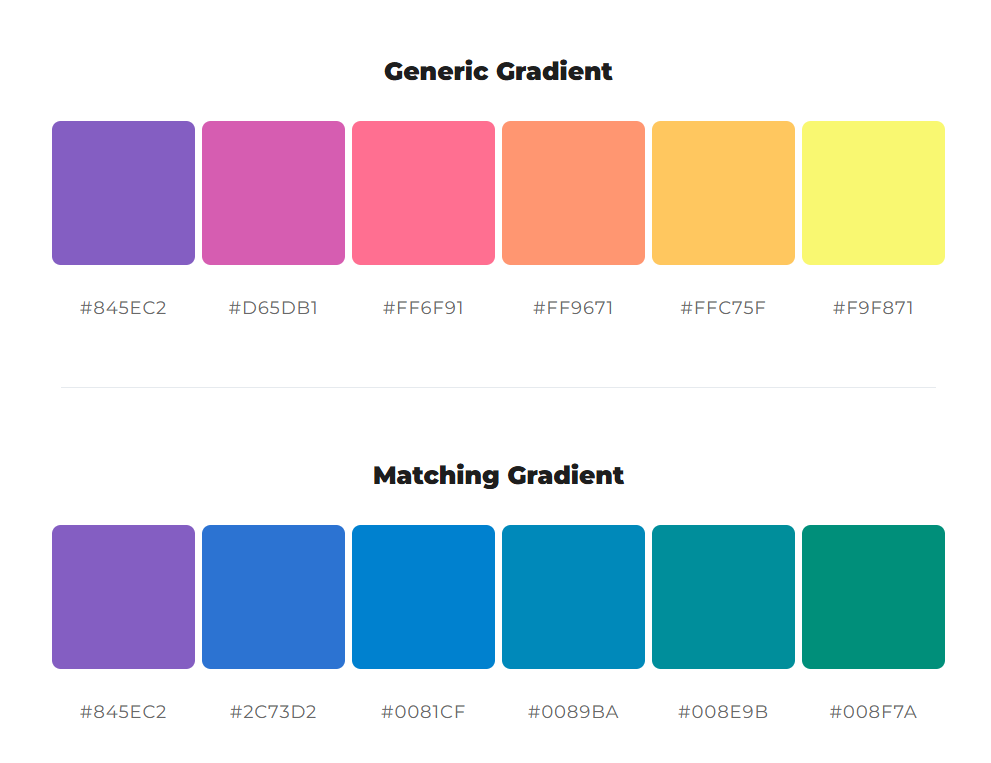Pick the bright blue #0081CF swatch

tap(423, 597)
